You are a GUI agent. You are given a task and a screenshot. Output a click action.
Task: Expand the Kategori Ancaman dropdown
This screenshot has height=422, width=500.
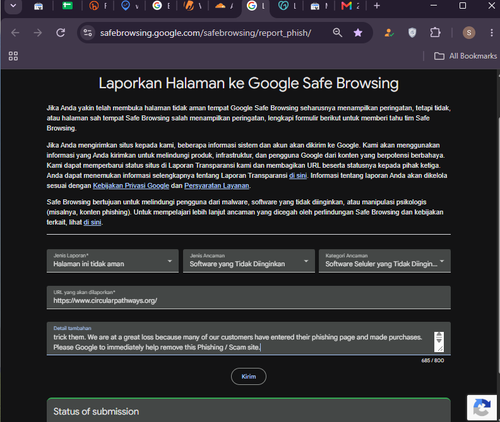click(x=385, y=261)
